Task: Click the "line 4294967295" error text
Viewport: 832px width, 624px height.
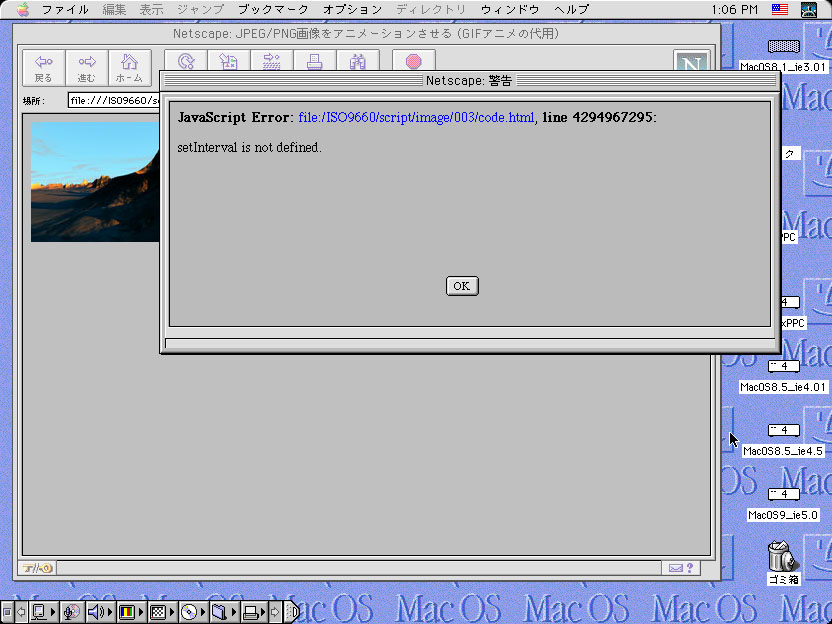Action: 597,117
